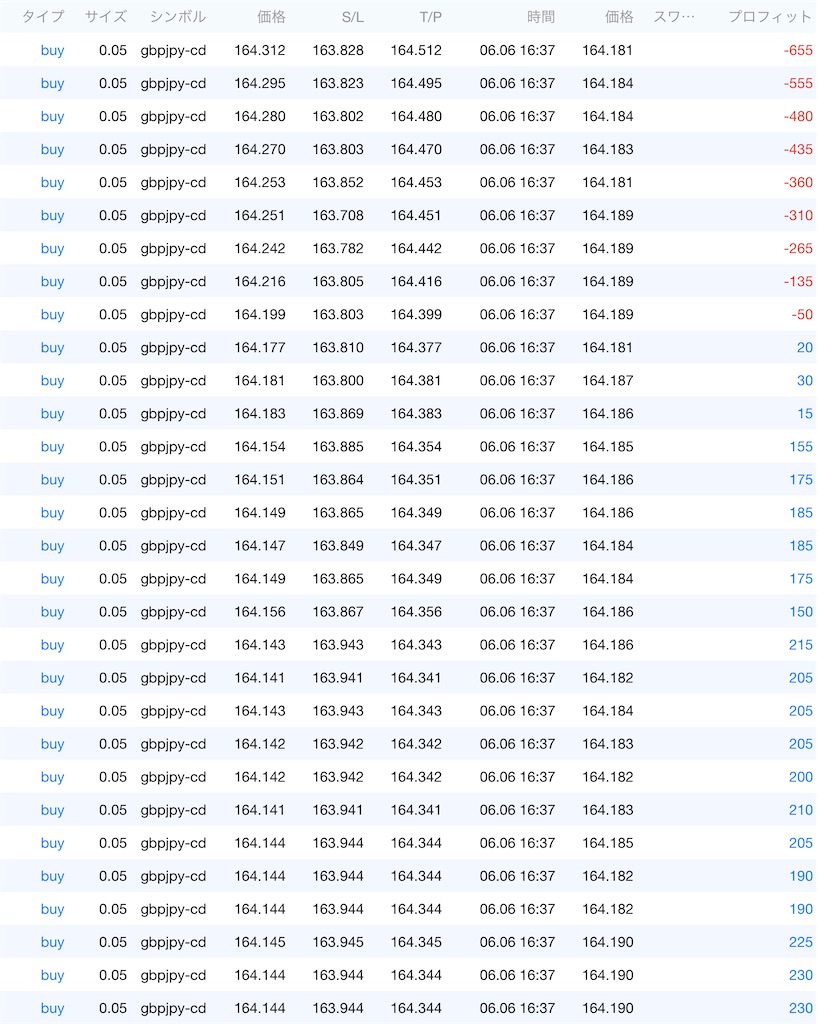
Task: Select the -50 profit value
Action: [x=802, y=315]
